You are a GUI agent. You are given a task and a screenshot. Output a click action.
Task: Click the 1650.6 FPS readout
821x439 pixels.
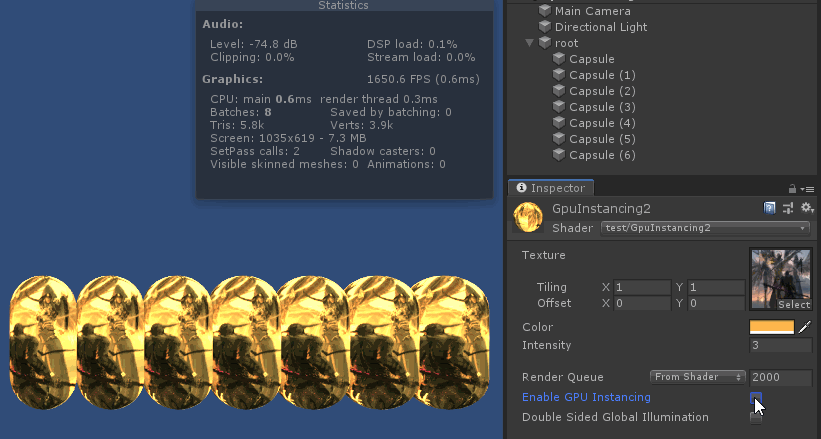click(423, 79)
